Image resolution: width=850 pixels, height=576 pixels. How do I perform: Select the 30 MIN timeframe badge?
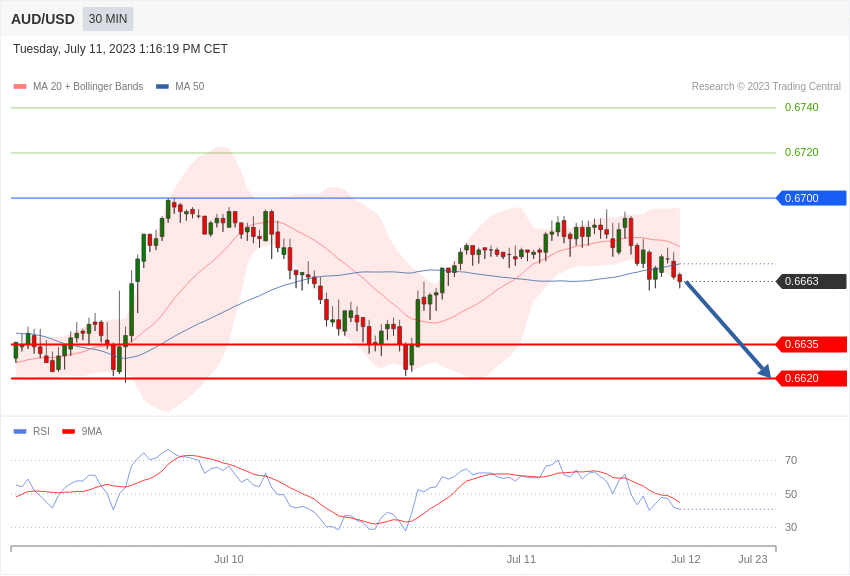108,19
